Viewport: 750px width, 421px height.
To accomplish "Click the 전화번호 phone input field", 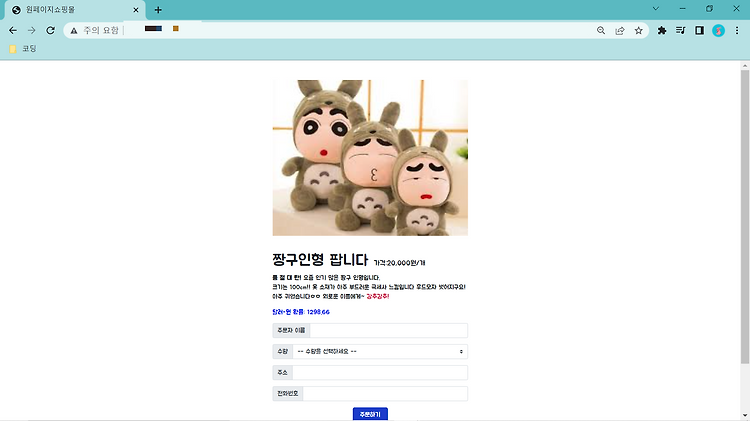I will (385, 393).
